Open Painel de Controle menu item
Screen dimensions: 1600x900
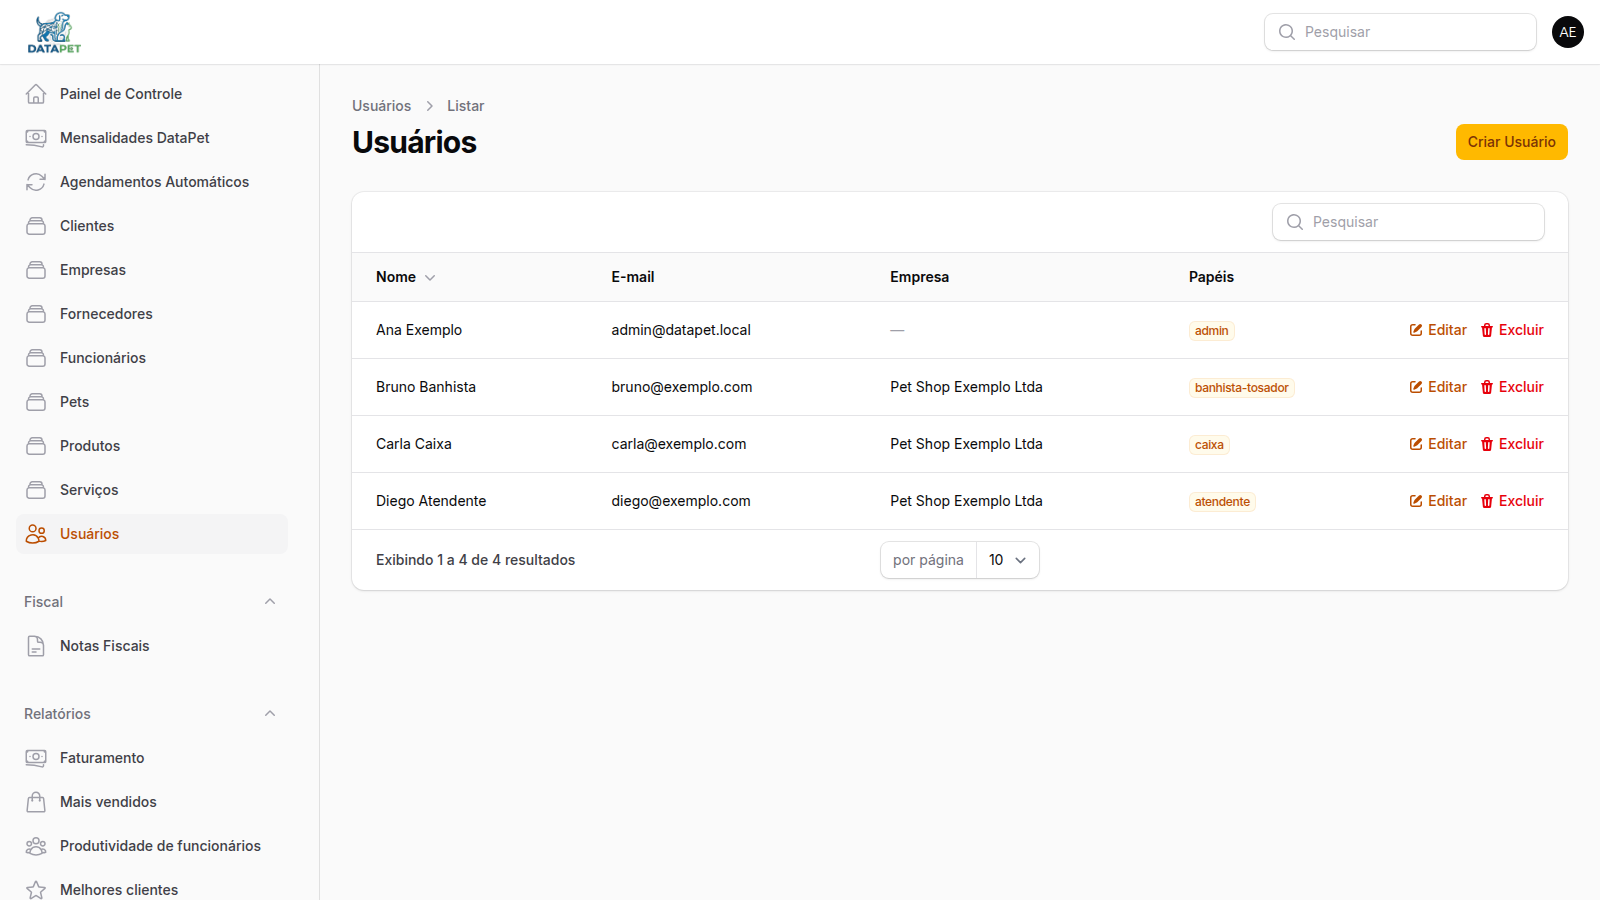[x=152, y=94]
